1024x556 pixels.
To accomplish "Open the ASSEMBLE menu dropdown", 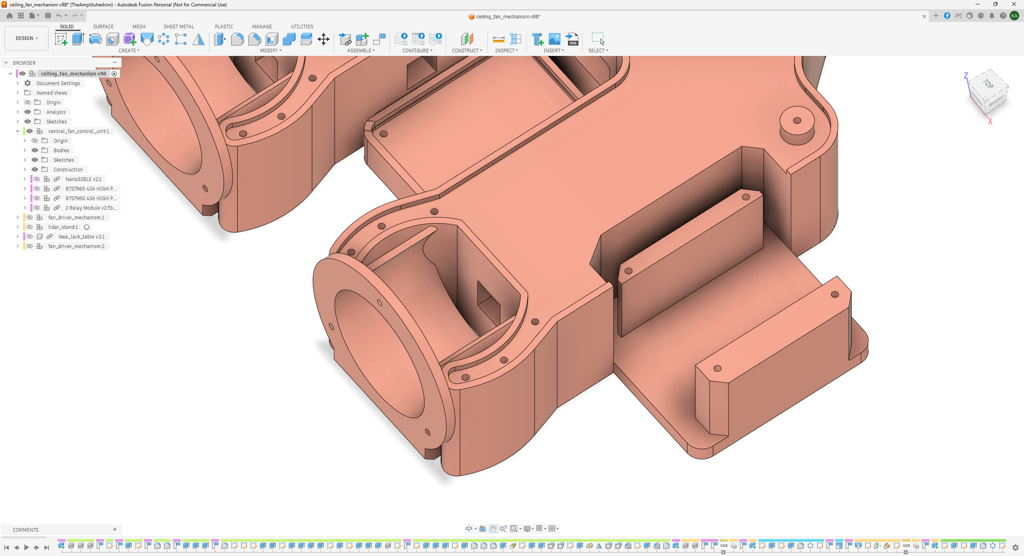I will pos(360,50).
